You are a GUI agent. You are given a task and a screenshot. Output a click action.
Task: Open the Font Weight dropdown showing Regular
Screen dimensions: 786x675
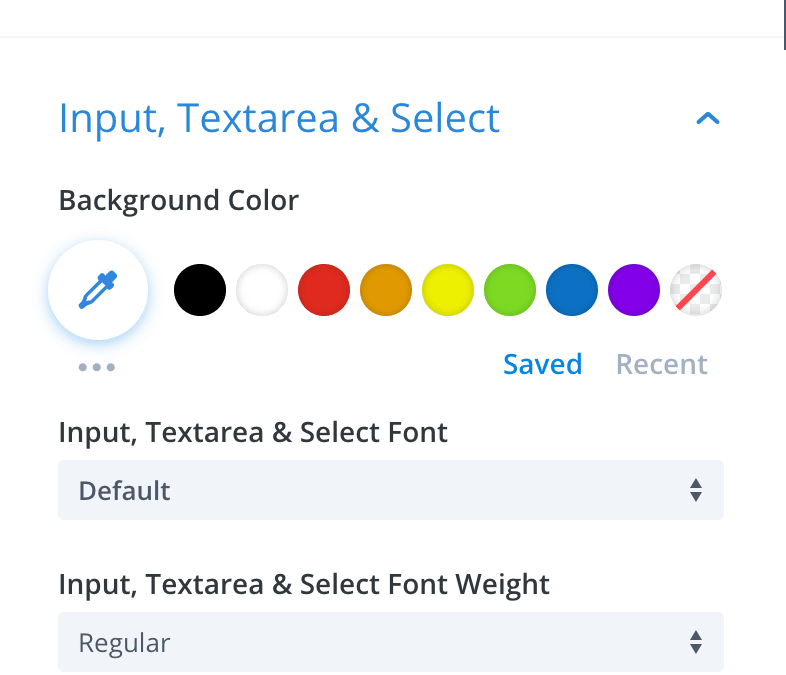point(390,642)
